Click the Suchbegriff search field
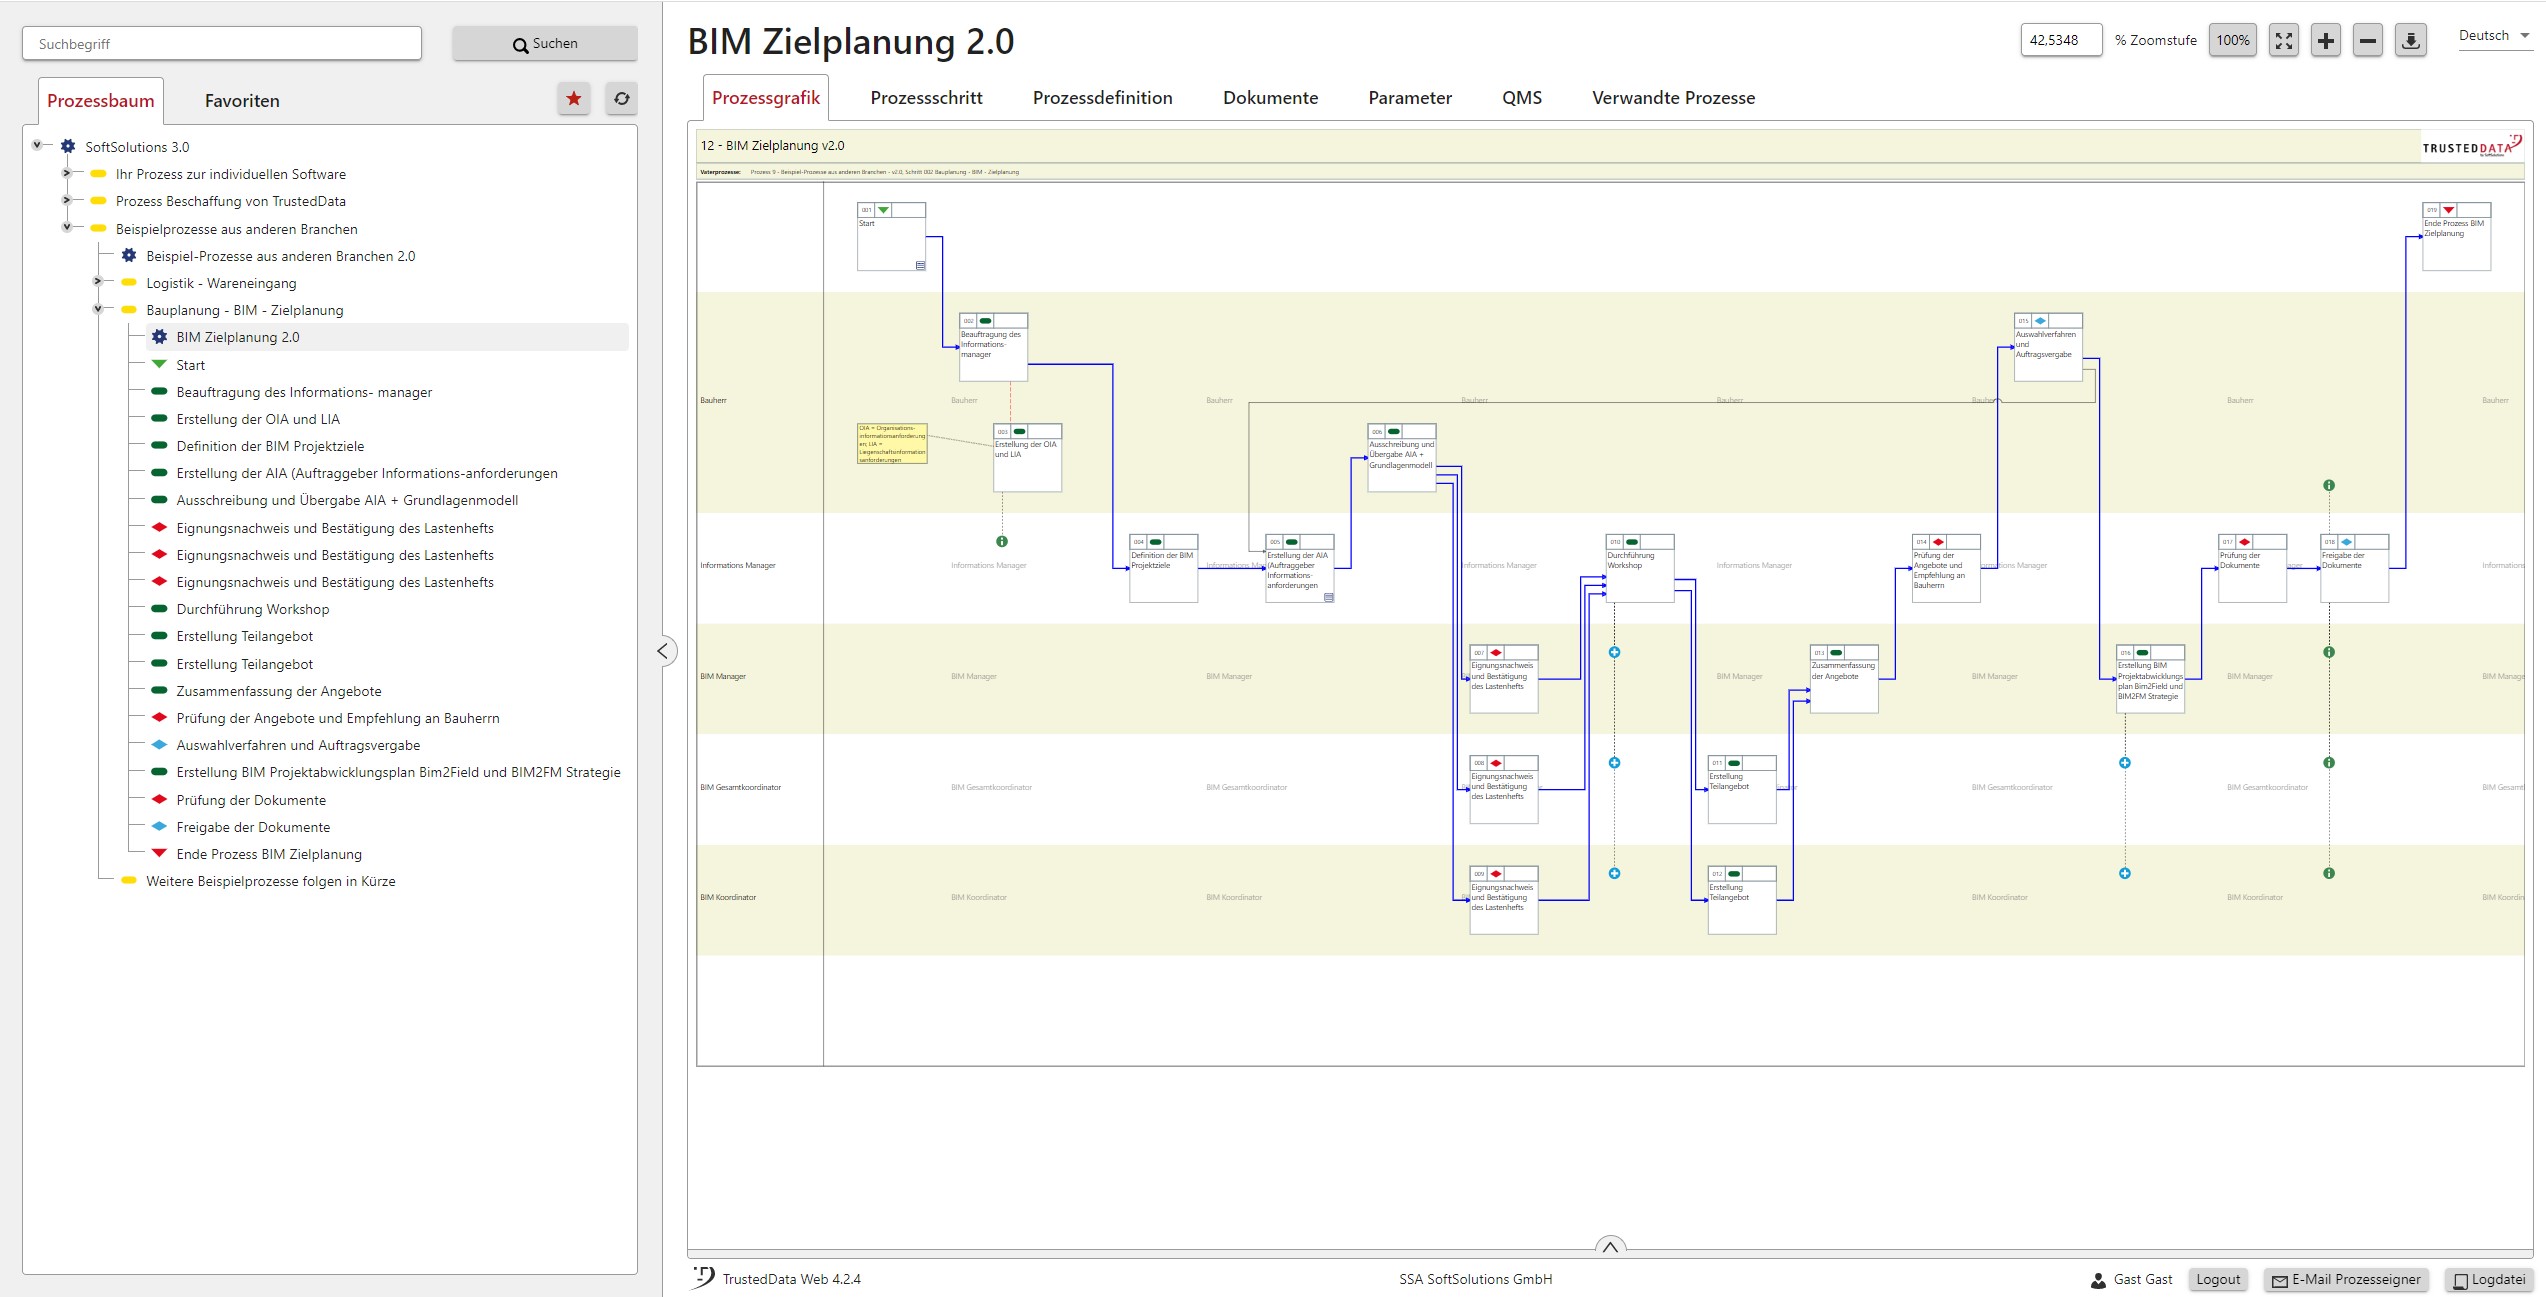This screenshot has height=1297, width=2546. tap(222, 44)
